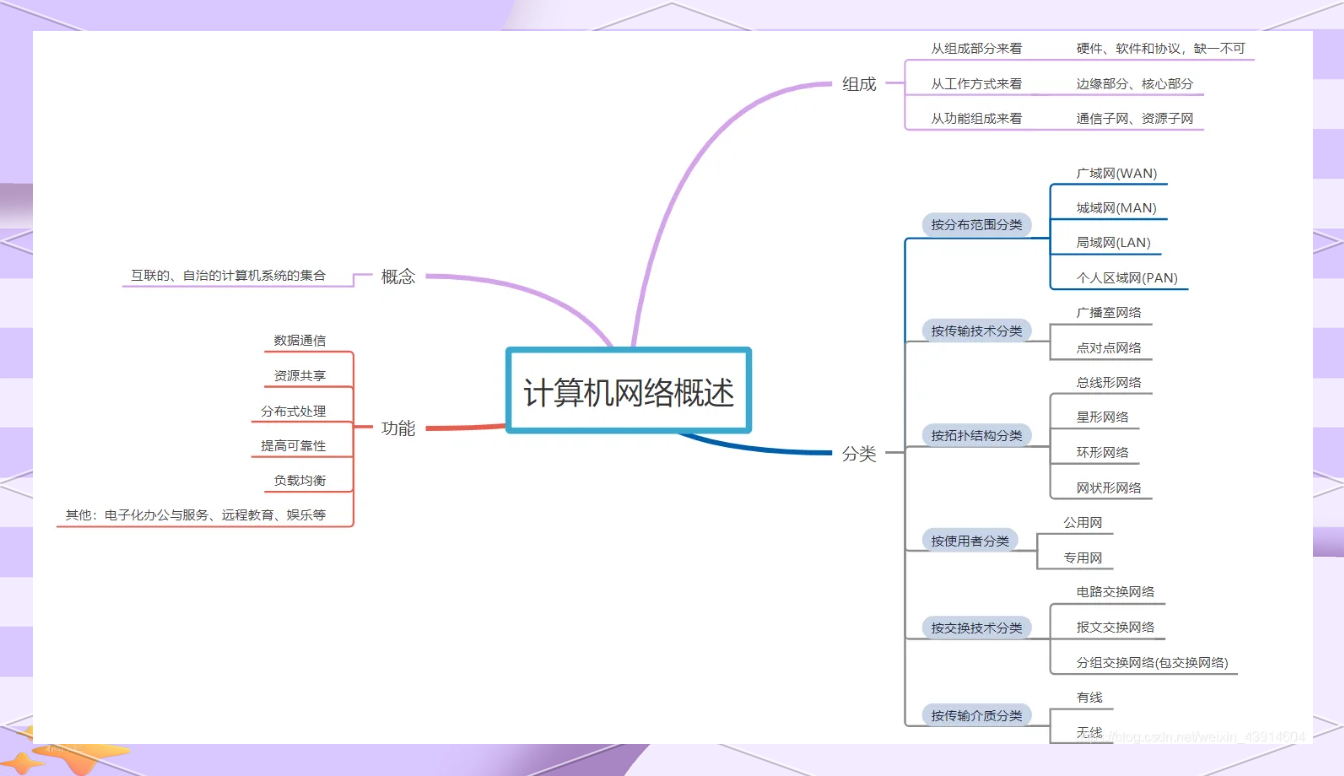Image resolution: width=1344 pixels, height=776 pixels.
Task: Select the 点对点网络 leaf
Action: pyautogui.click(x=1108, y=348)
